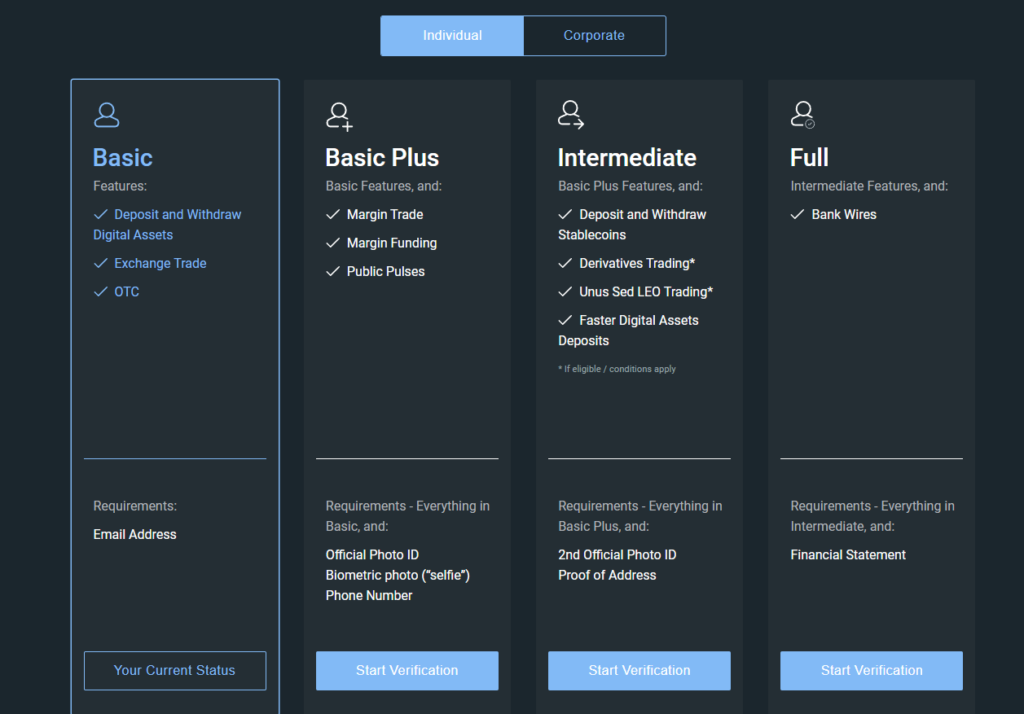Click the Unus Sed LEO Trading feature
Screen dimensions: 1024x714
645,292
